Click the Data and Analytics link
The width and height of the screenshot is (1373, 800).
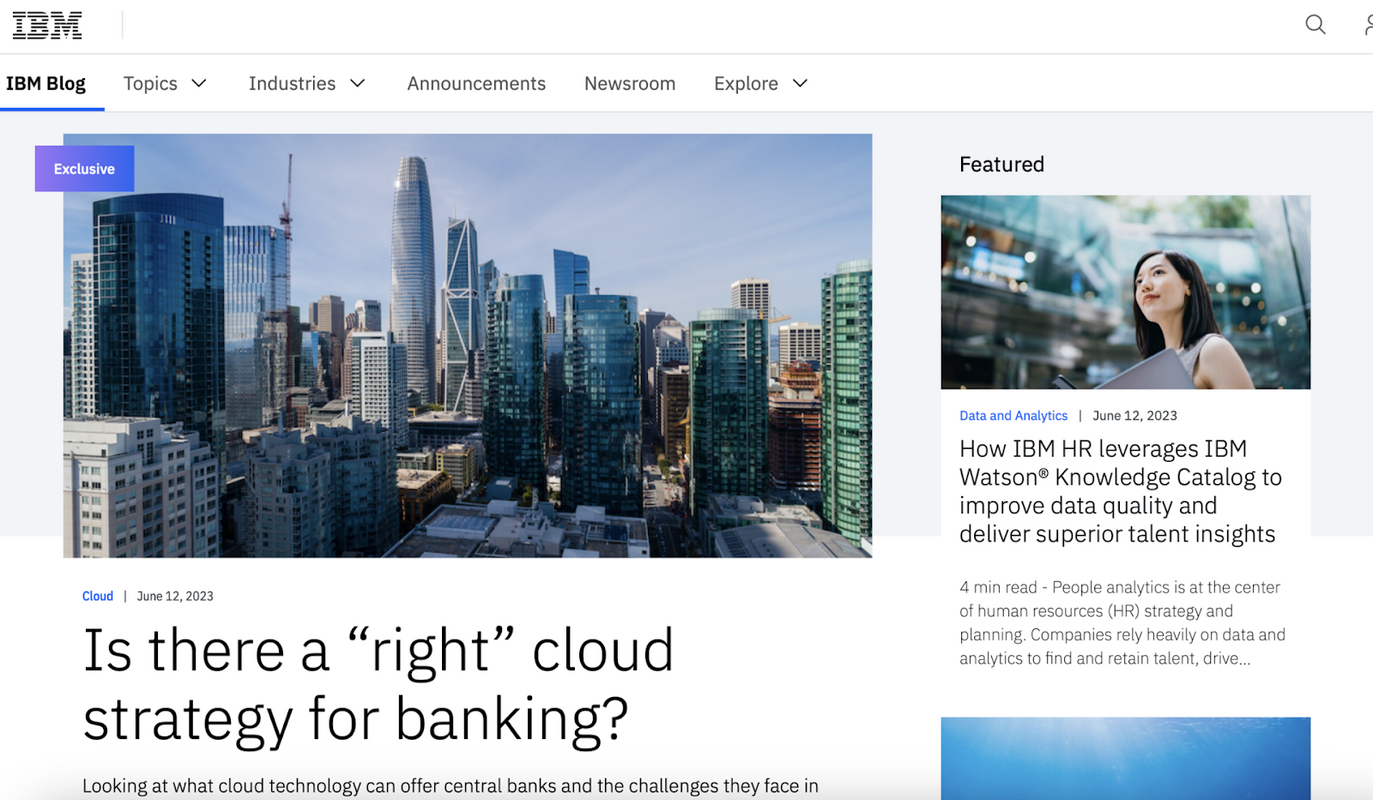click(1013, 415)
